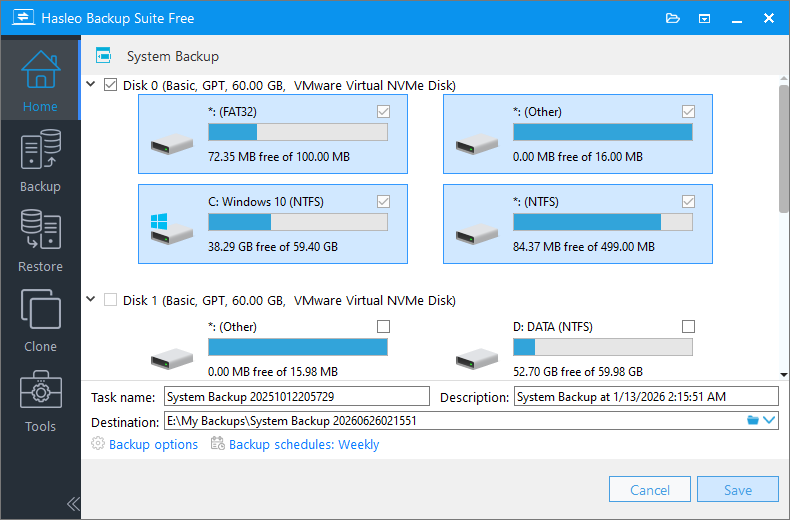The width and height of the screenshot is (790, 520).
Task: Click the D: DATA usage bar
Action: 603,347
